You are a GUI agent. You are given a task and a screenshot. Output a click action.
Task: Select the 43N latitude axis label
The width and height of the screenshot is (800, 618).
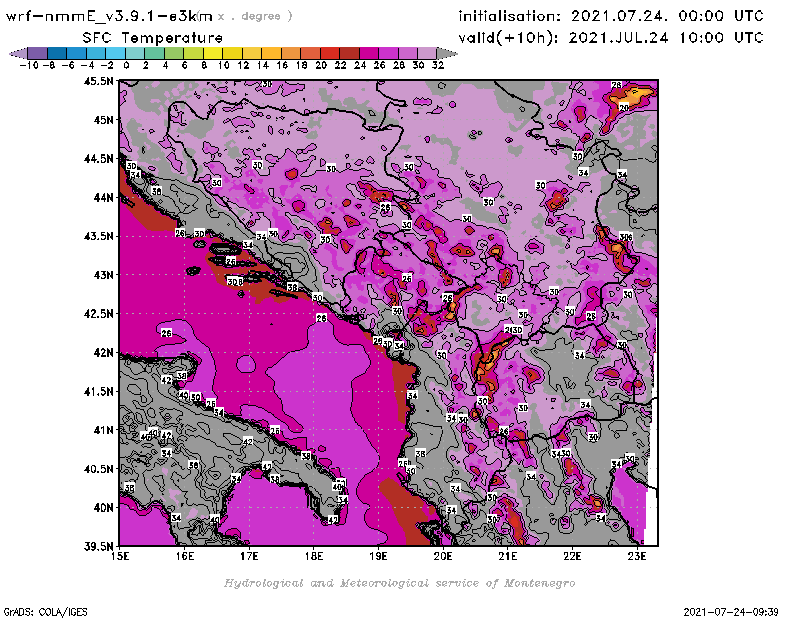(x=104, y=275)
